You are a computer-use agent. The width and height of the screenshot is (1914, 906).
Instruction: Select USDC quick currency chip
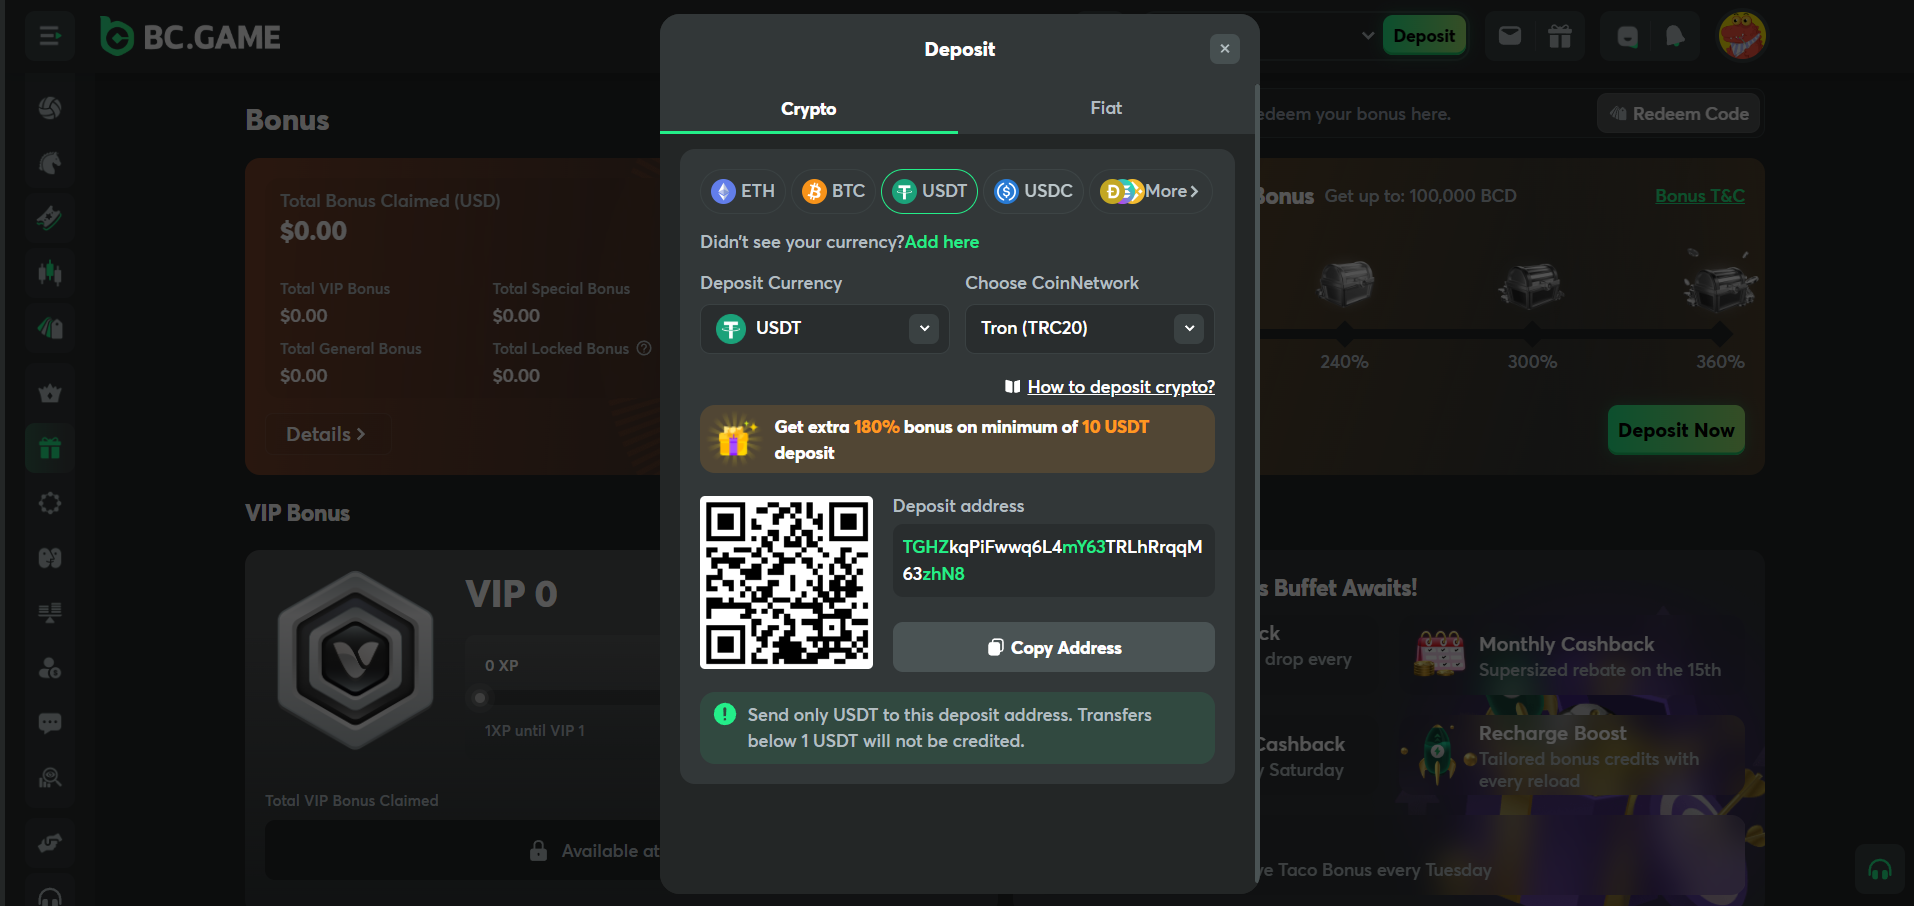(1034, 191)
